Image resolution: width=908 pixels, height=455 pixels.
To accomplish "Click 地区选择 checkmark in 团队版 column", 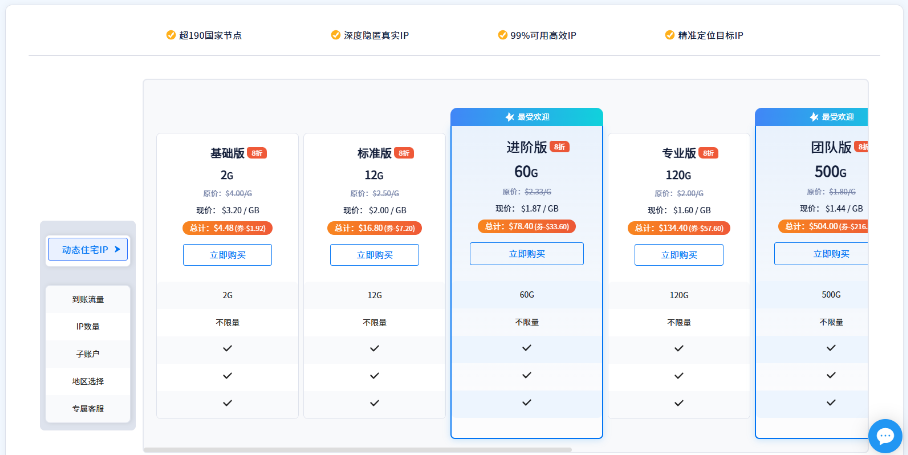I will (831, 375).
